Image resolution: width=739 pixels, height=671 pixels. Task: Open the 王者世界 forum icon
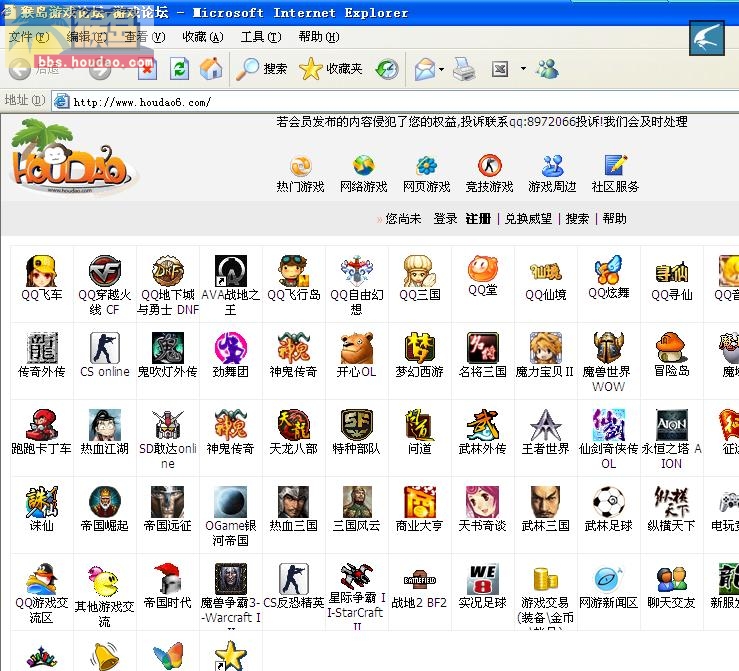tap(546, 425)
